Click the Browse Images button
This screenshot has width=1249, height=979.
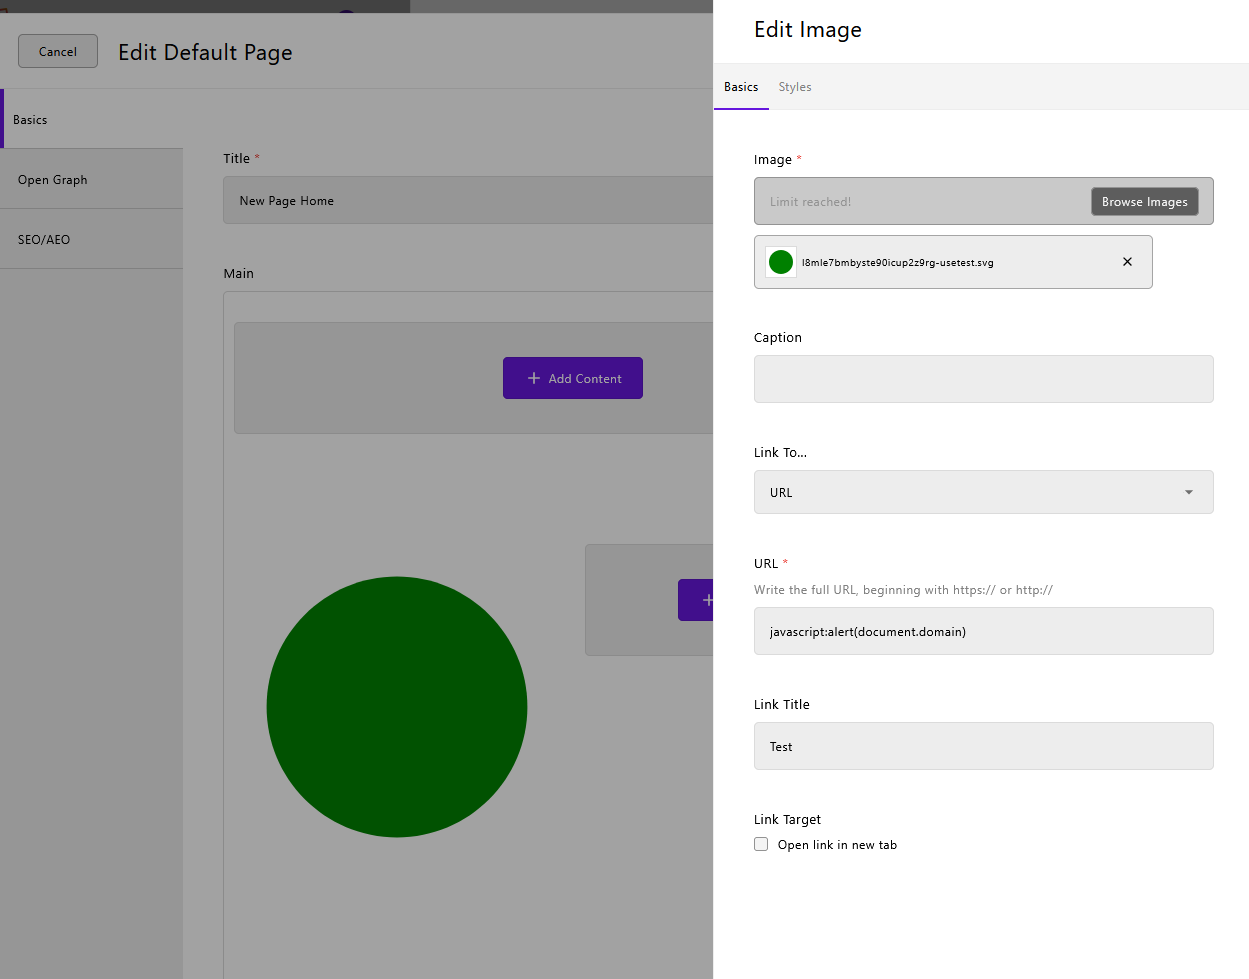[1145, 201]
